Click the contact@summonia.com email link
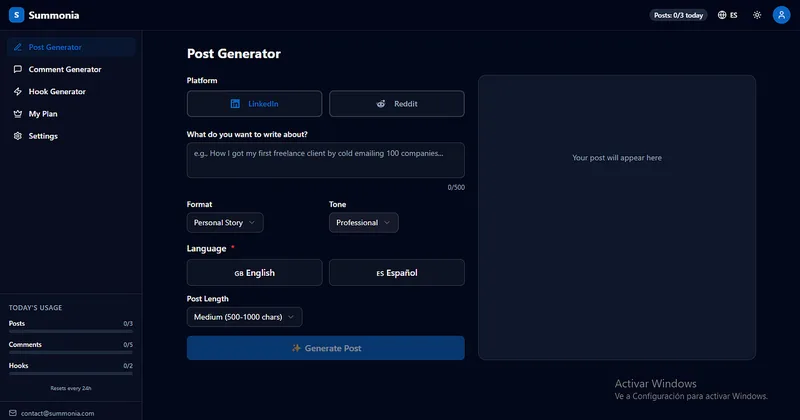 coord(58,413)
